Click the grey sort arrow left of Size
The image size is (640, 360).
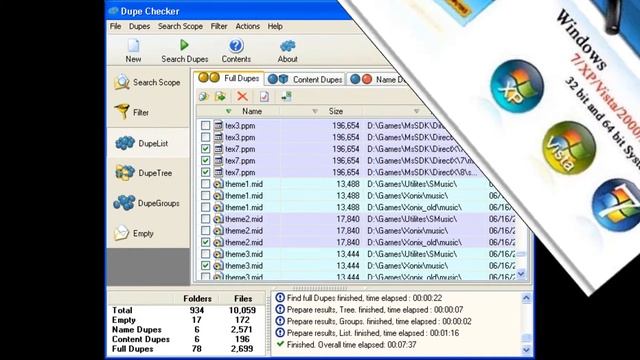[315, 111]
